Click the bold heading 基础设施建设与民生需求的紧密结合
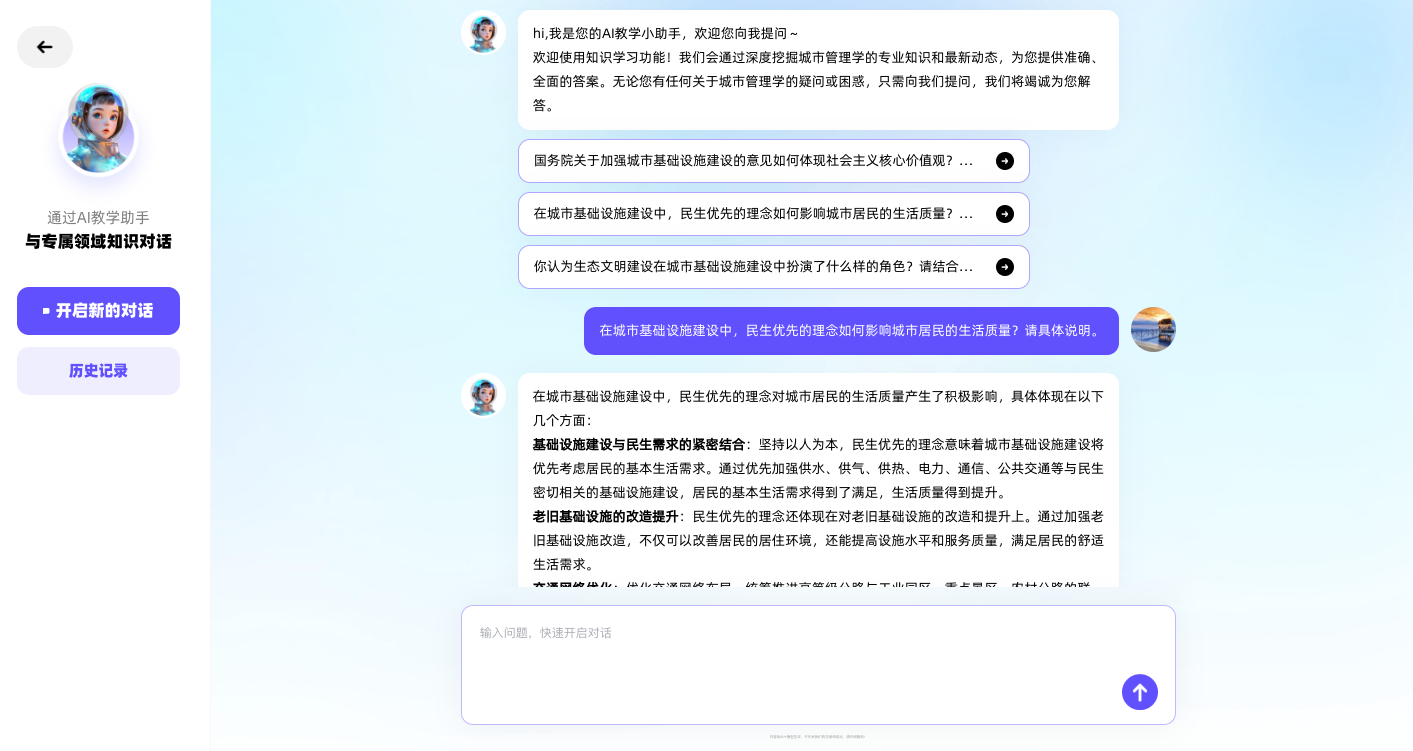Viewport: 1413px width, 751px height. click(638, 445)
